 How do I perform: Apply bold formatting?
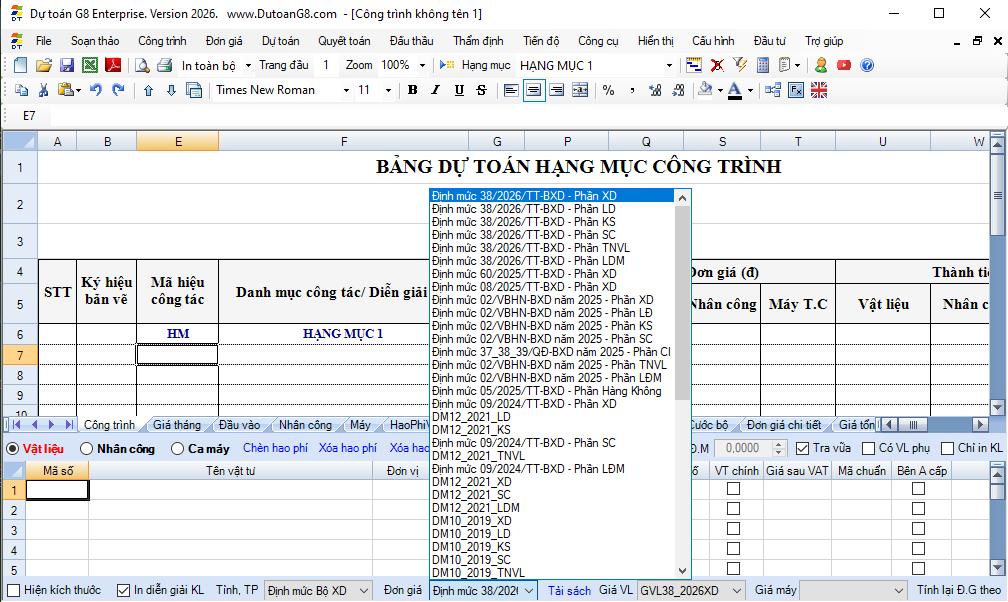click(x=413, y=90)
